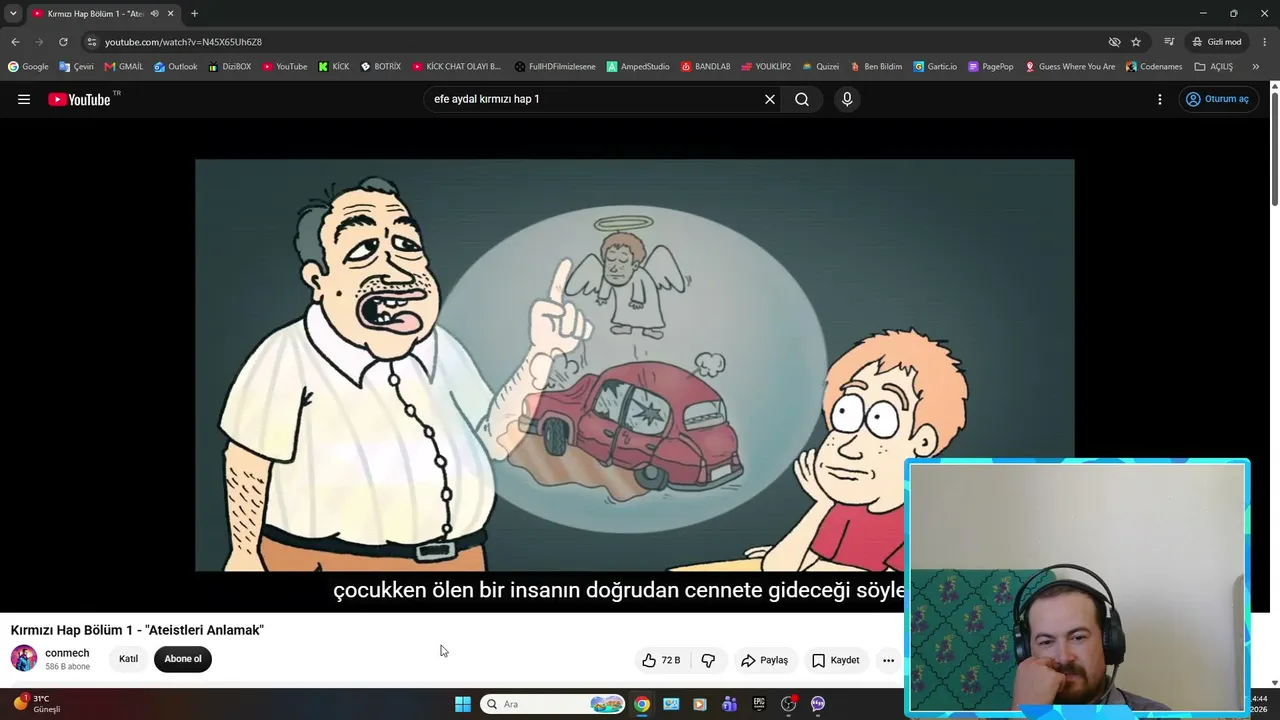Image resolution: width=1280 pixels, height=720 pixels.
Task: Select the Kırmızı Hap Bölüm 1 tab
Action: point(95,13)
